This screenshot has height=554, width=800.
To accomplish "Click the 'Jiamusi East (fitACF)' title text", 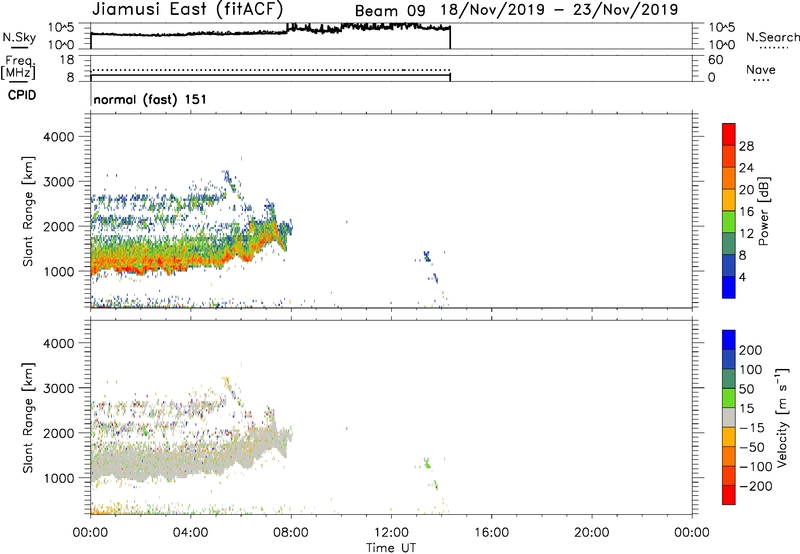I will 187,9.
